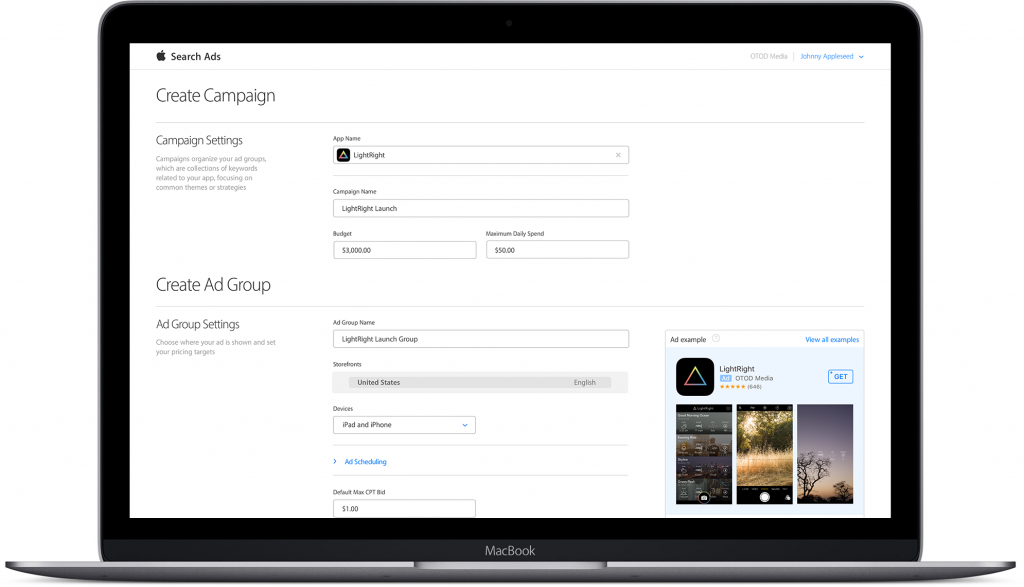Open the tree silhouette screenshot thumbnail
This screenshot has width=1024, height=587.
(x=825, y=454)
